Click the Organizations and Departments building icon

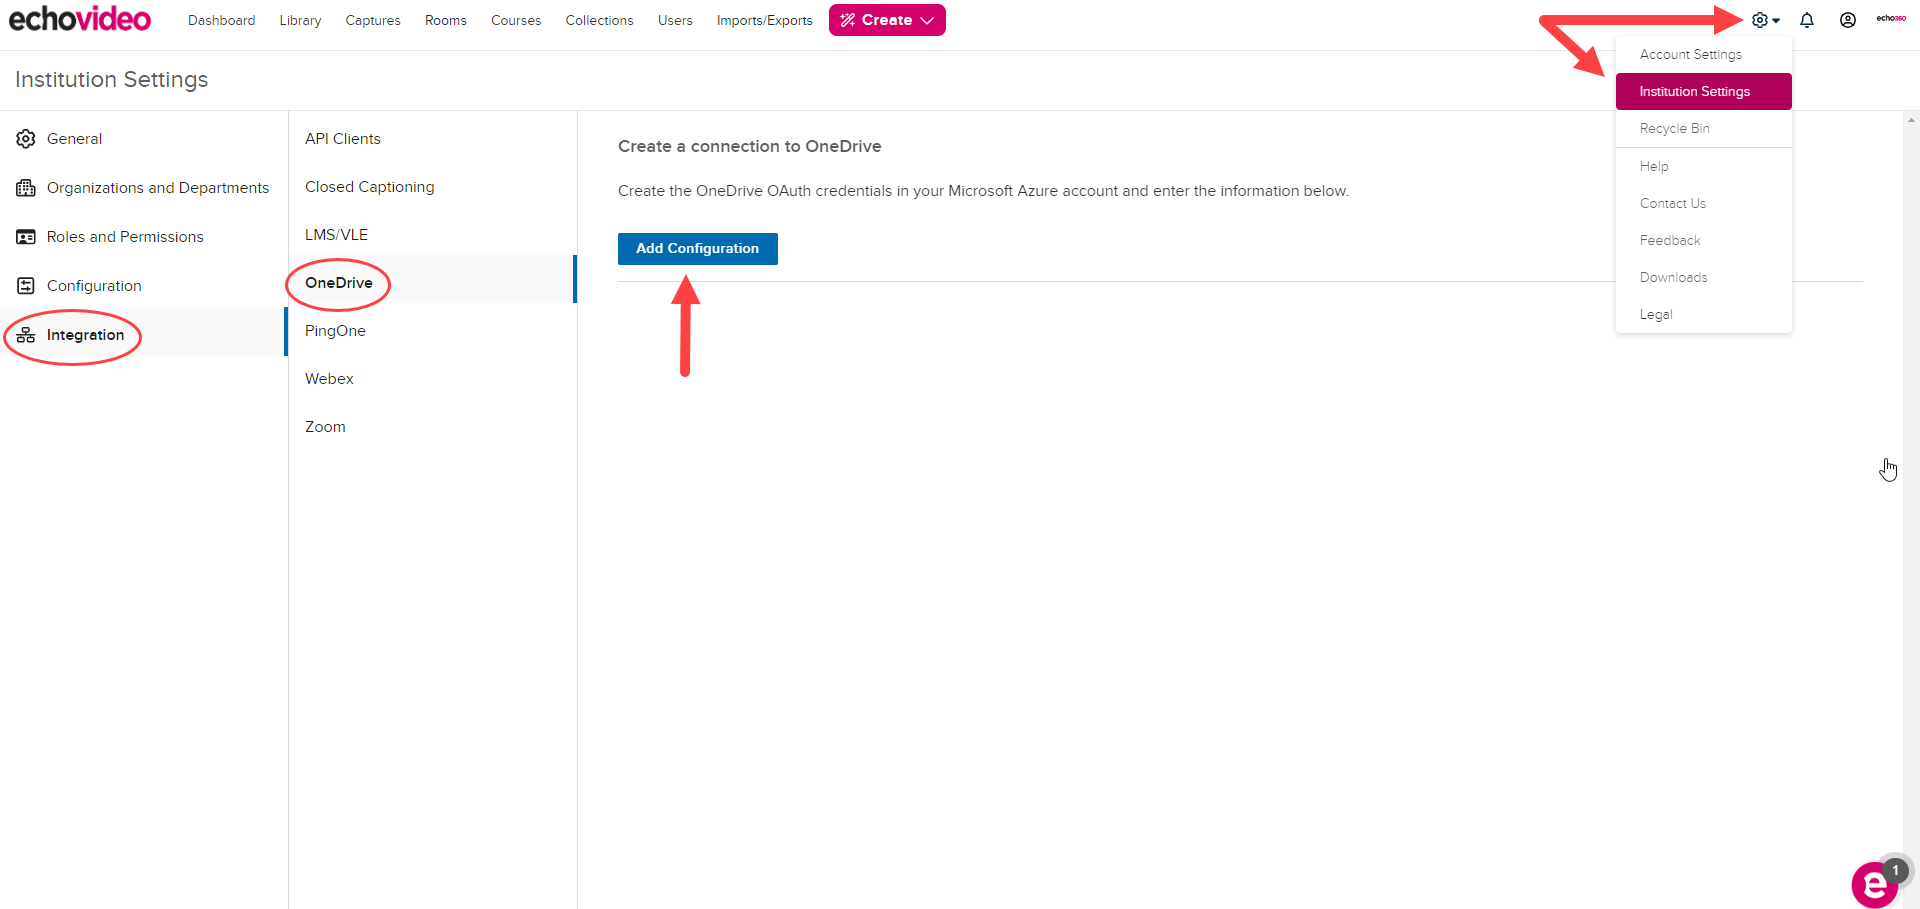click(26, 188)
